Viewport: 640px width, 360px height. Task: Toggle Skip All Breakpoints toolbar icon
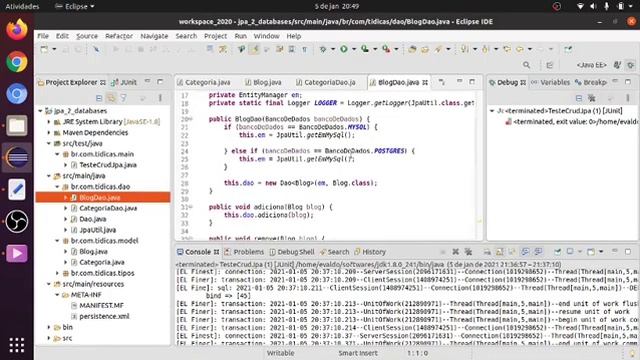pos(96,49)
